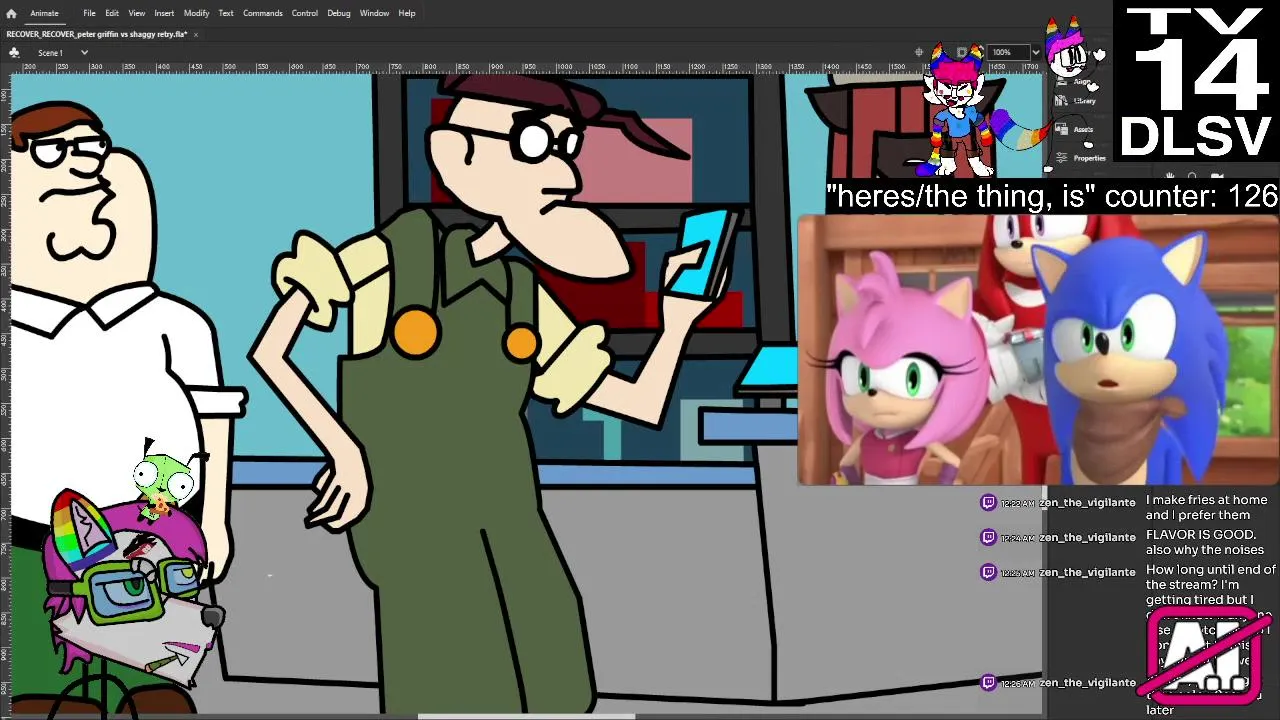Image resolution: width=1280 pixels, height=720 pixels.
Task: Open the zoom level dropdown arrow
Action: pos(1035,52)
